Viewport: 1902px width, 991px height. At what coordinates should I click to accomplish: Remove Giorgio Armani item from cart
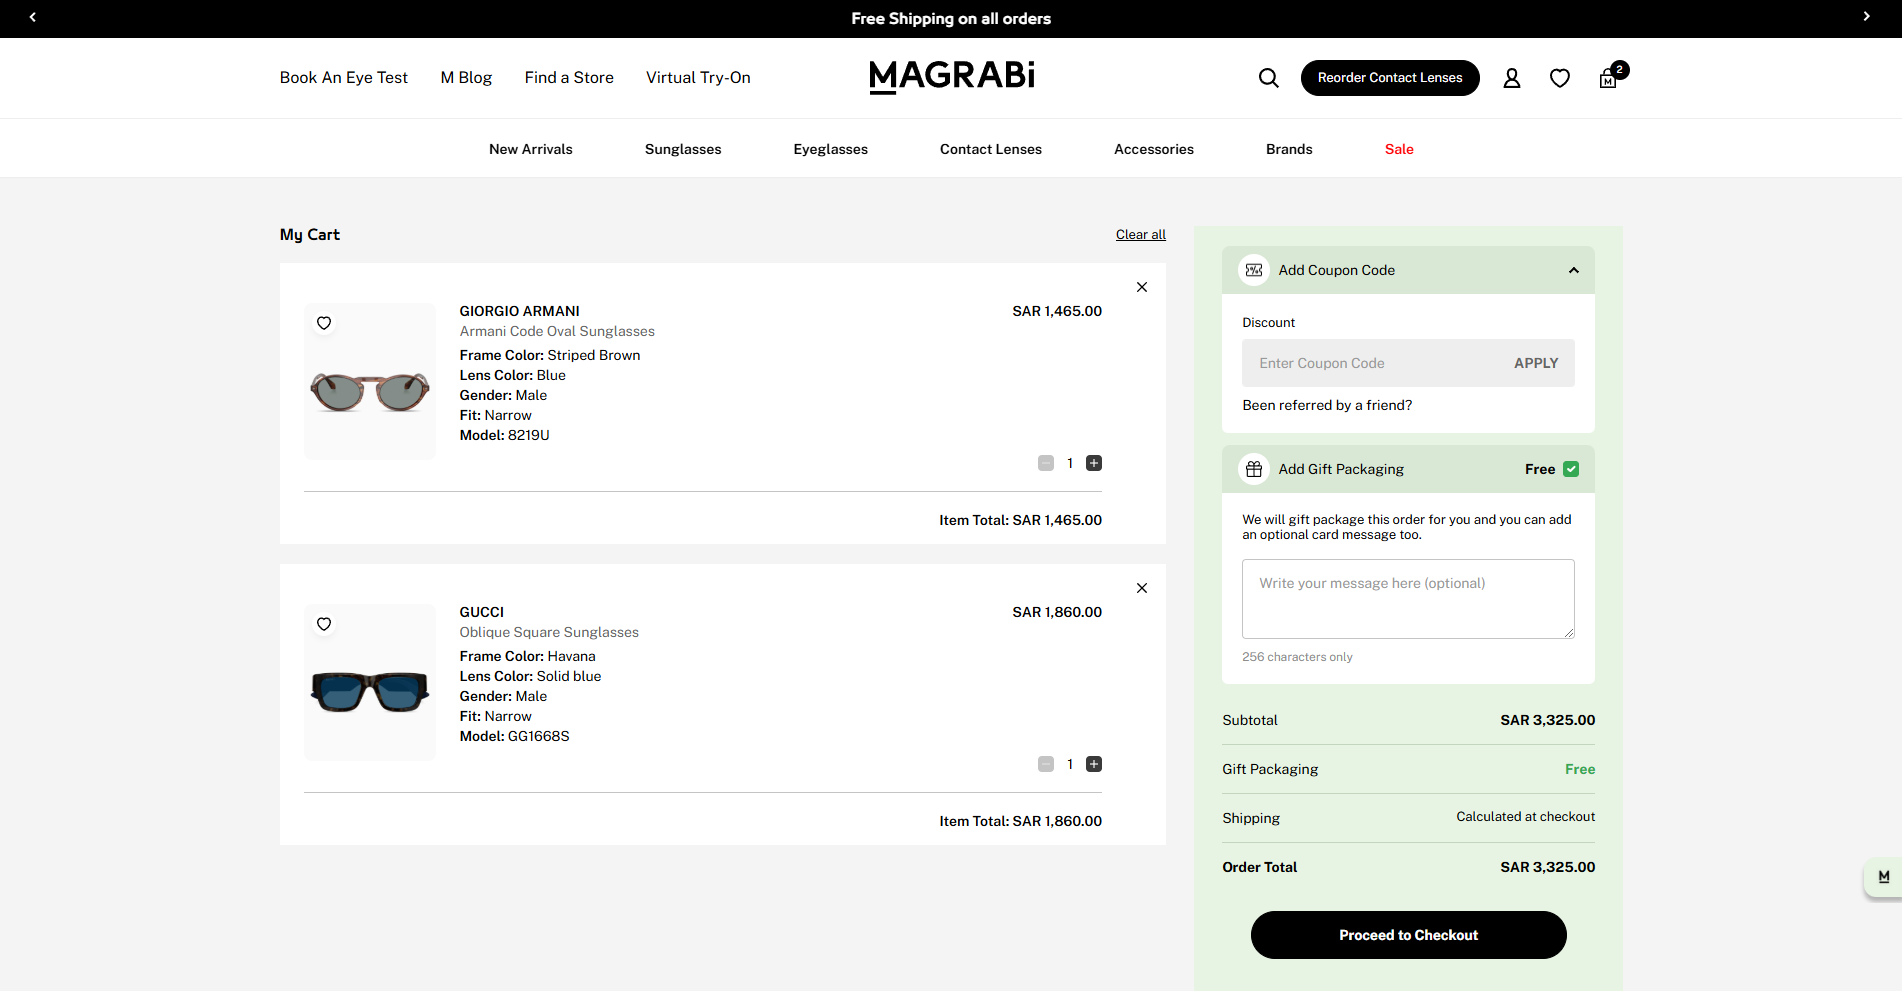(x=1142, y=287)
